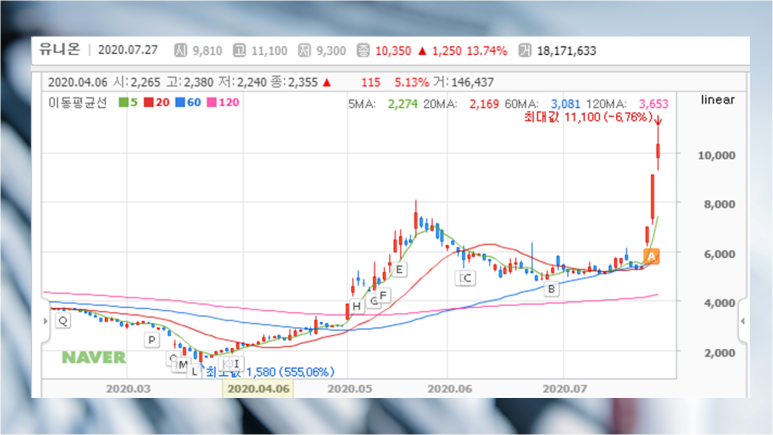This screenshot has height=435, width=773.
Task: Open the L event marker
Action: 195,371
